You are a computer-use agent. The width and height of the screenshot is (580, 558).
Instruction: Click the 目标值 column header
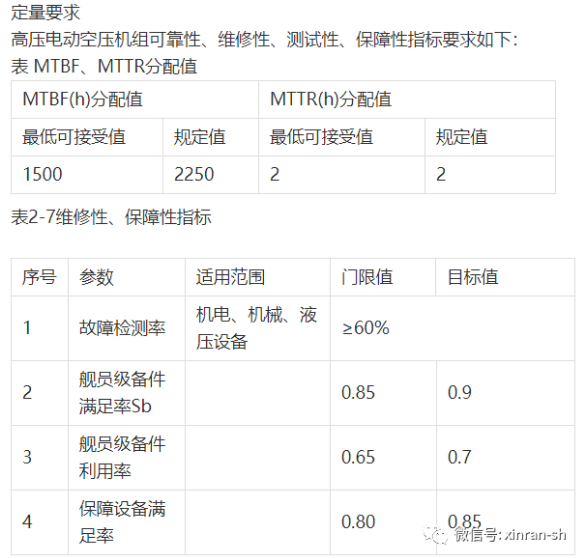click(505, 277)
